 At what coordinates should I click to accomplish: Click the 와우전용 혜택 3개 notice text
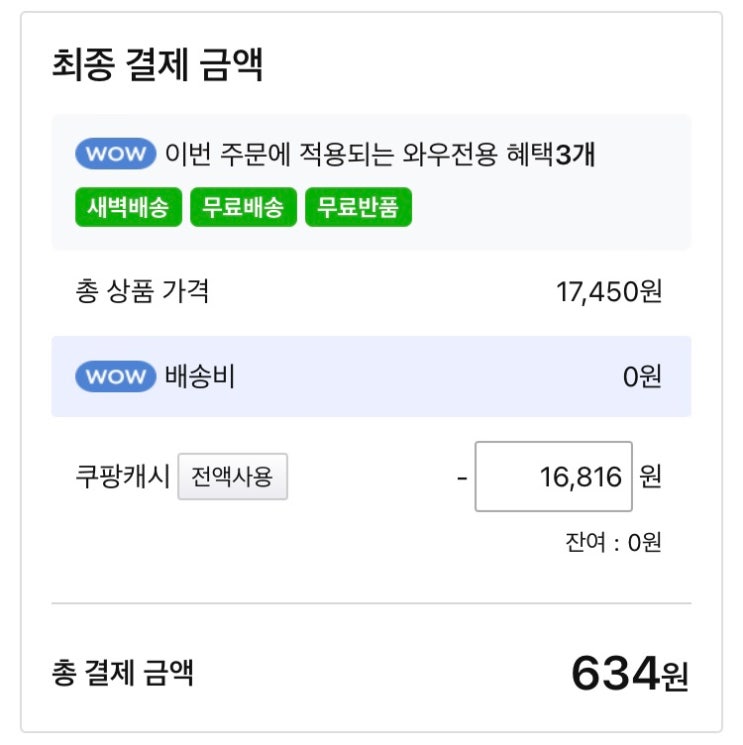tap(380, 155)
